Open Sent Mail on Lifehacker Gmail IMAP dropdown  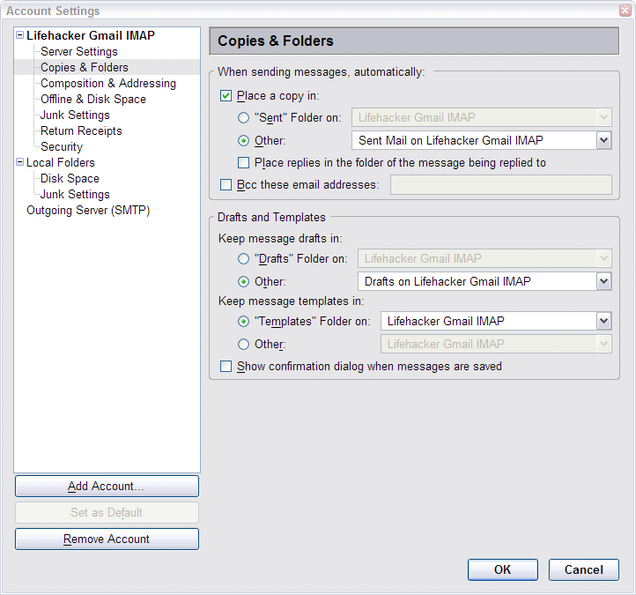click(481, 140)
